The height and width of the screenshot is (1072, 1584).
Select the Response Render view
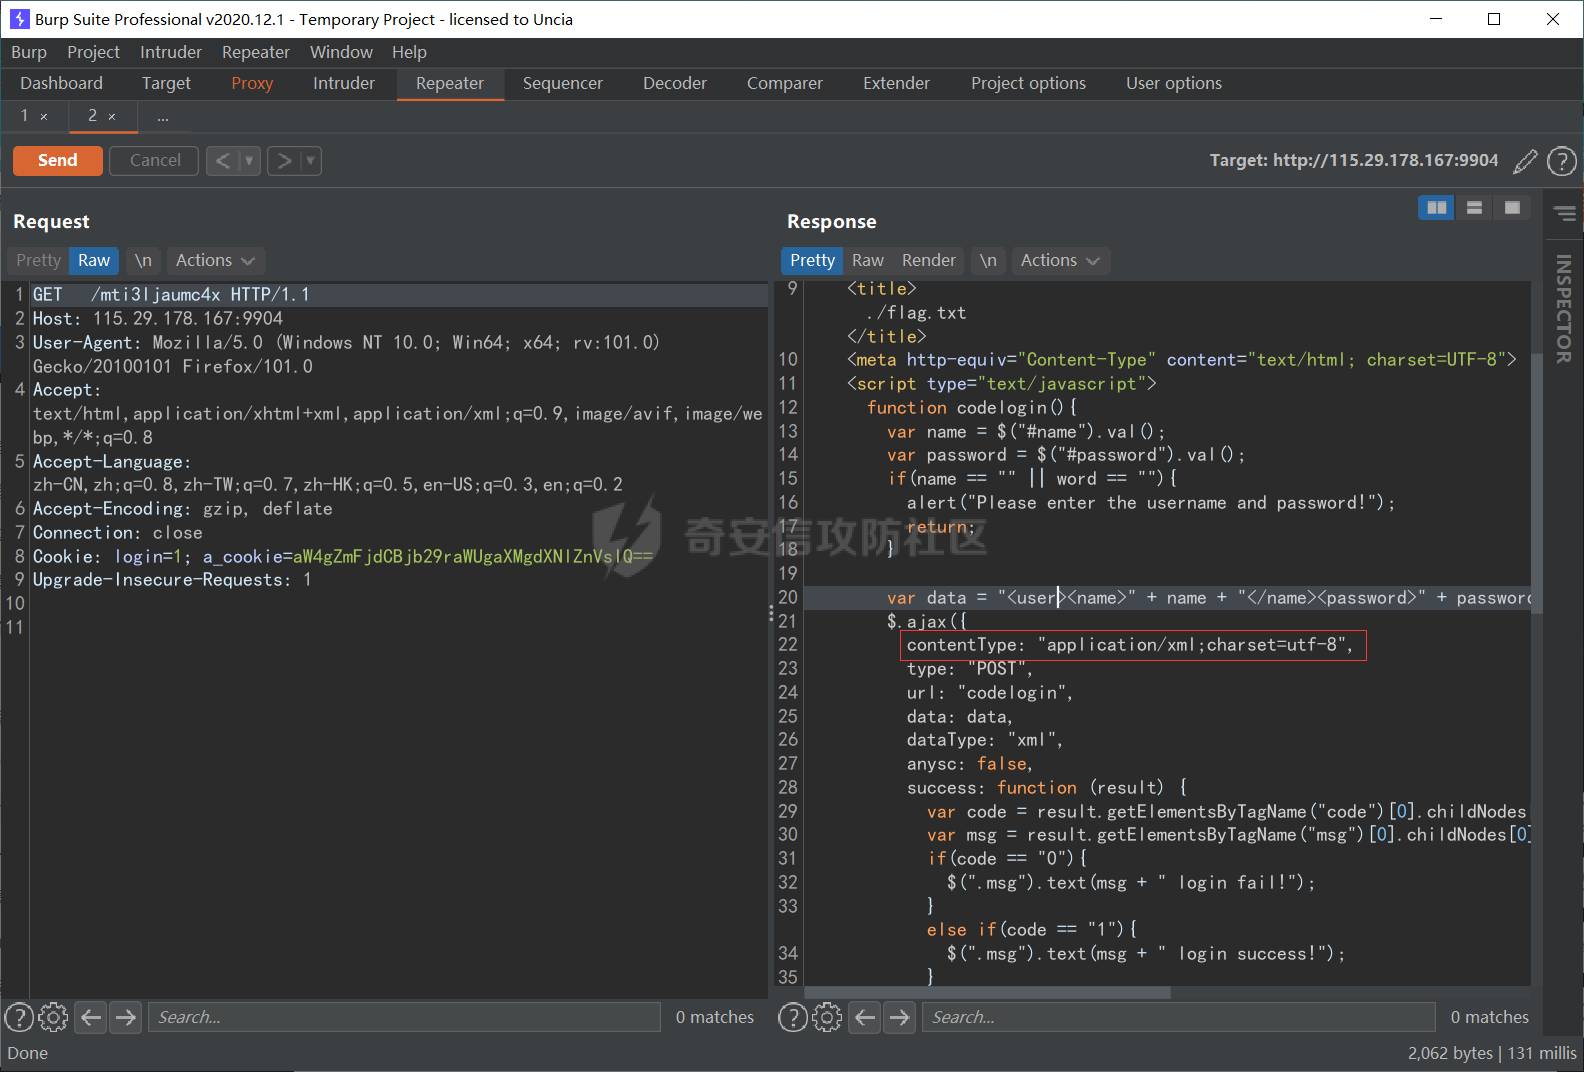929,260
